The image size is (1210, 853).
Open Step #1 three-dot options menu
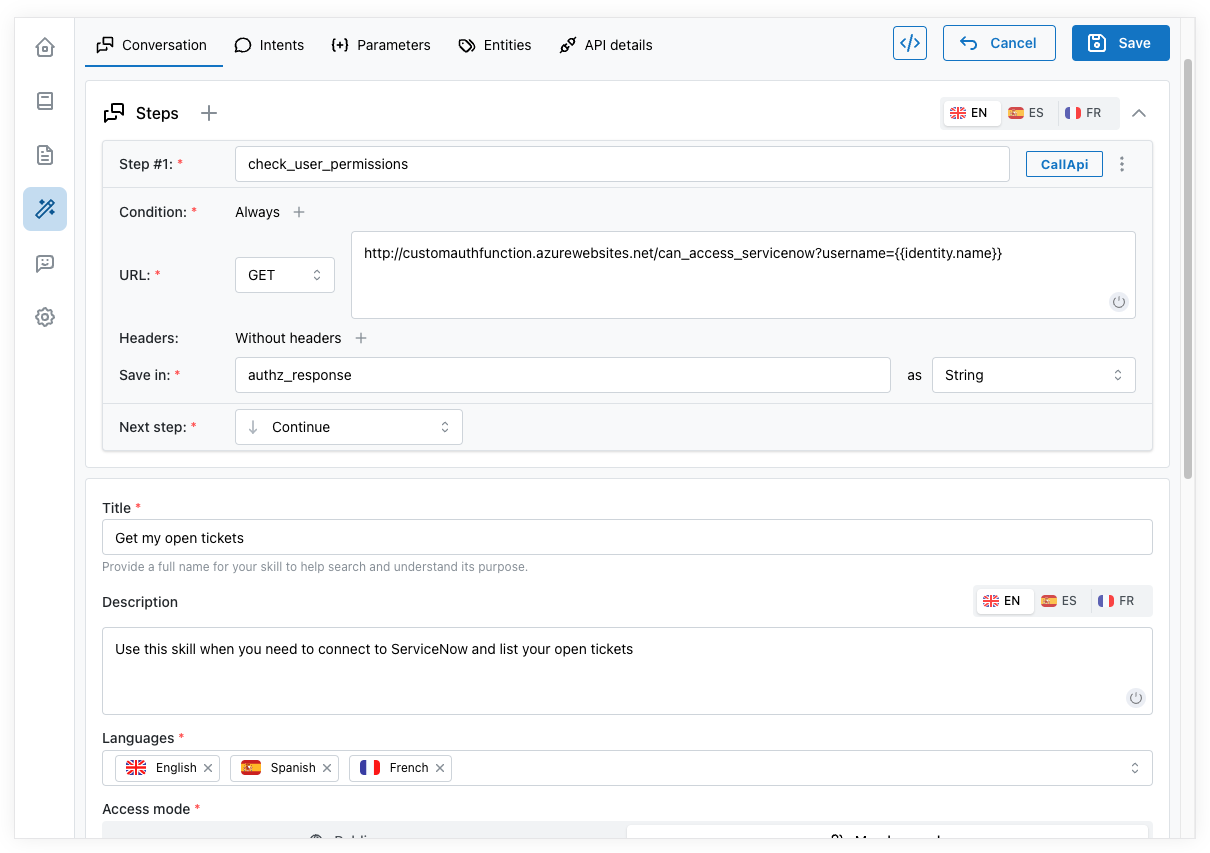point(1122,164)
